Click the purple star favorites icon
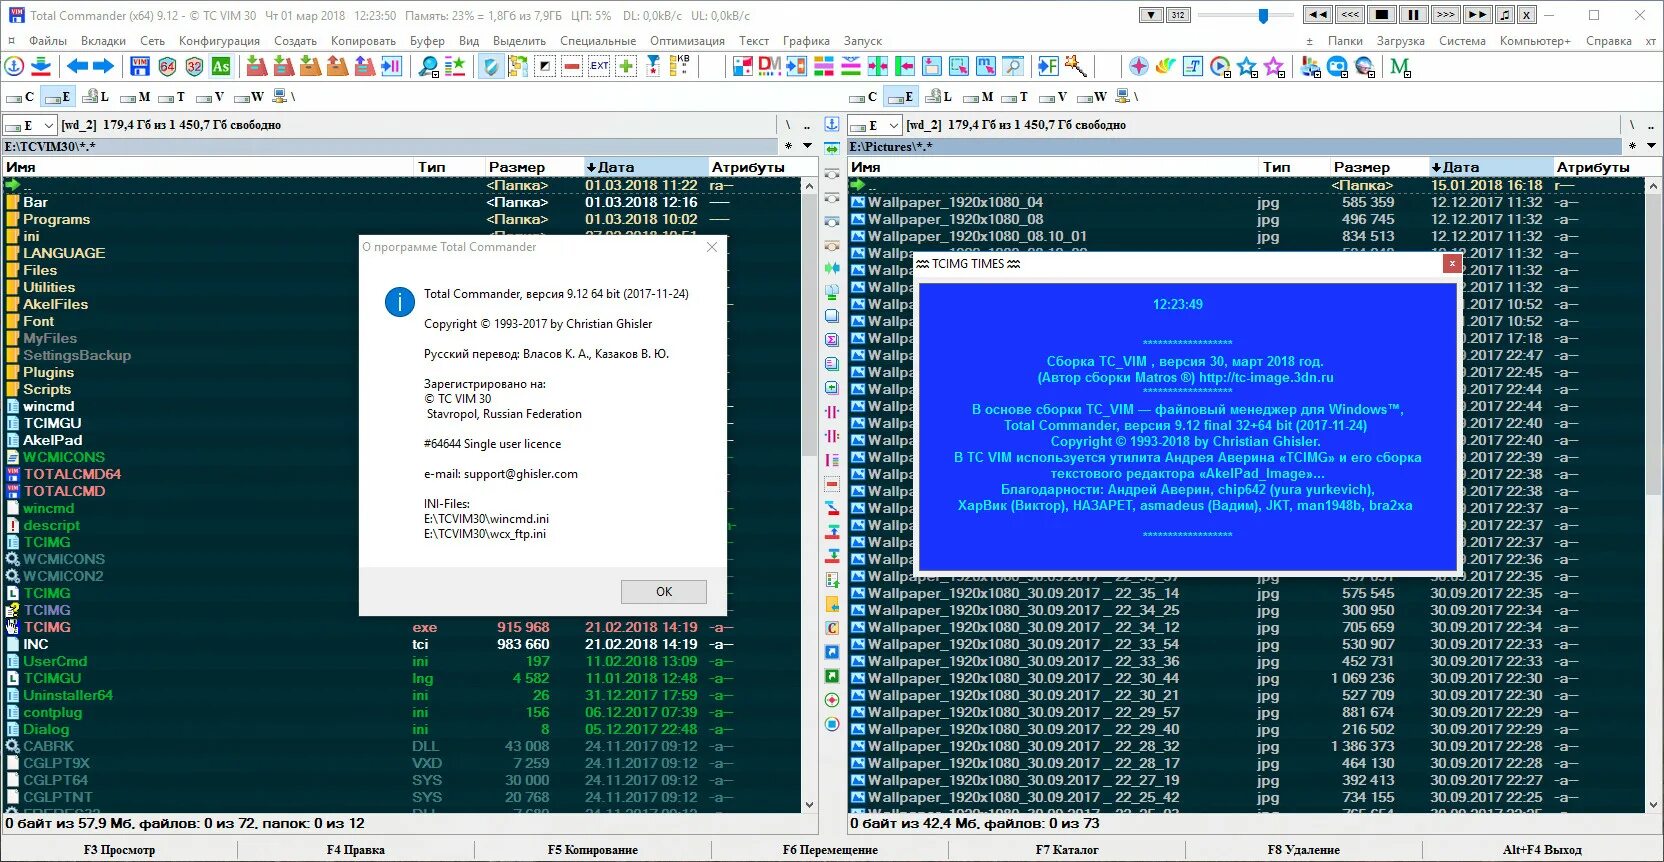This screenshot has width=1664, height=862. [1274, 67]
